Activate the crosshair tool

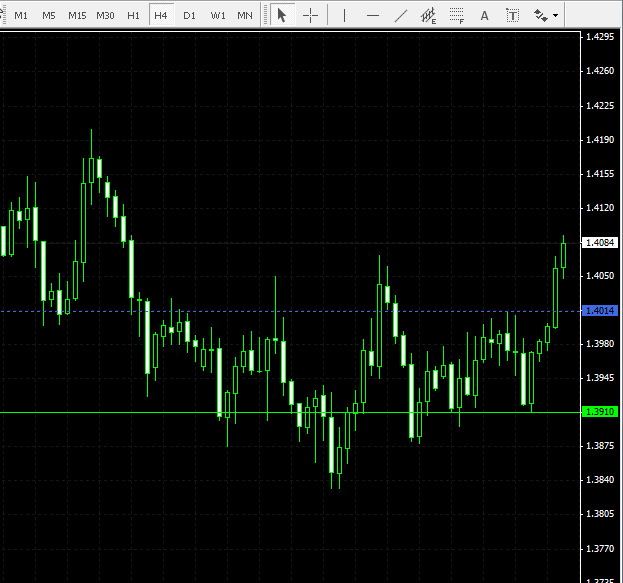(x=310, y=15)
